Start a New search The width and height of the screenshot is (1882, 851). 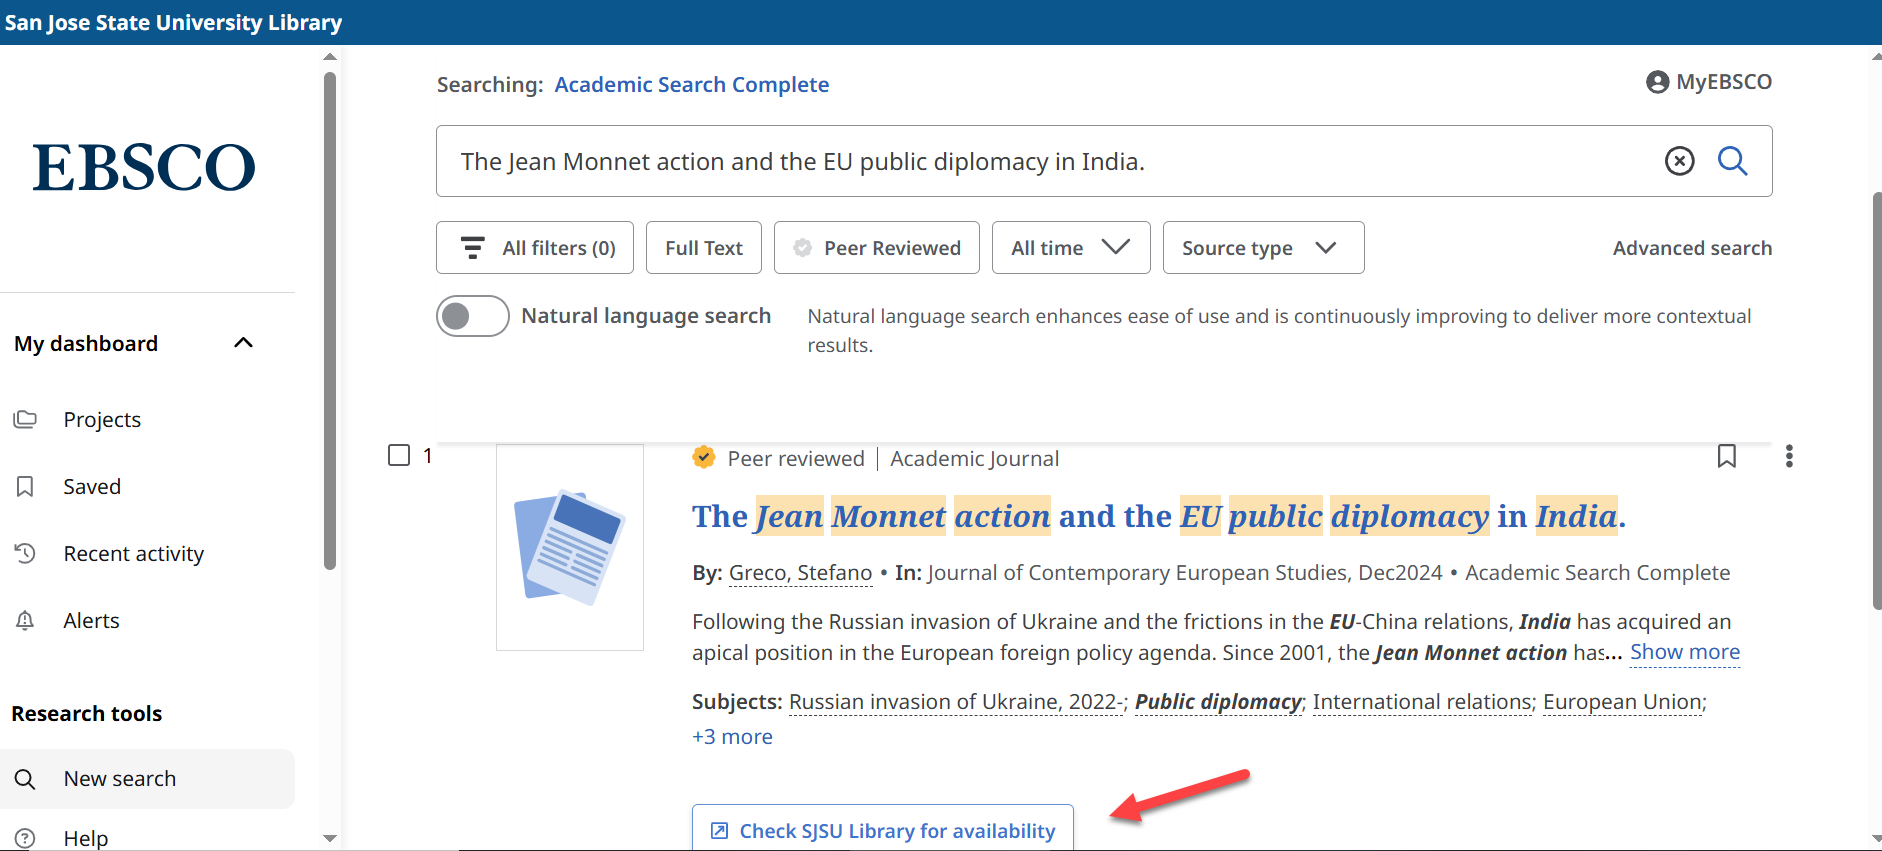click(x=147, y=779)
